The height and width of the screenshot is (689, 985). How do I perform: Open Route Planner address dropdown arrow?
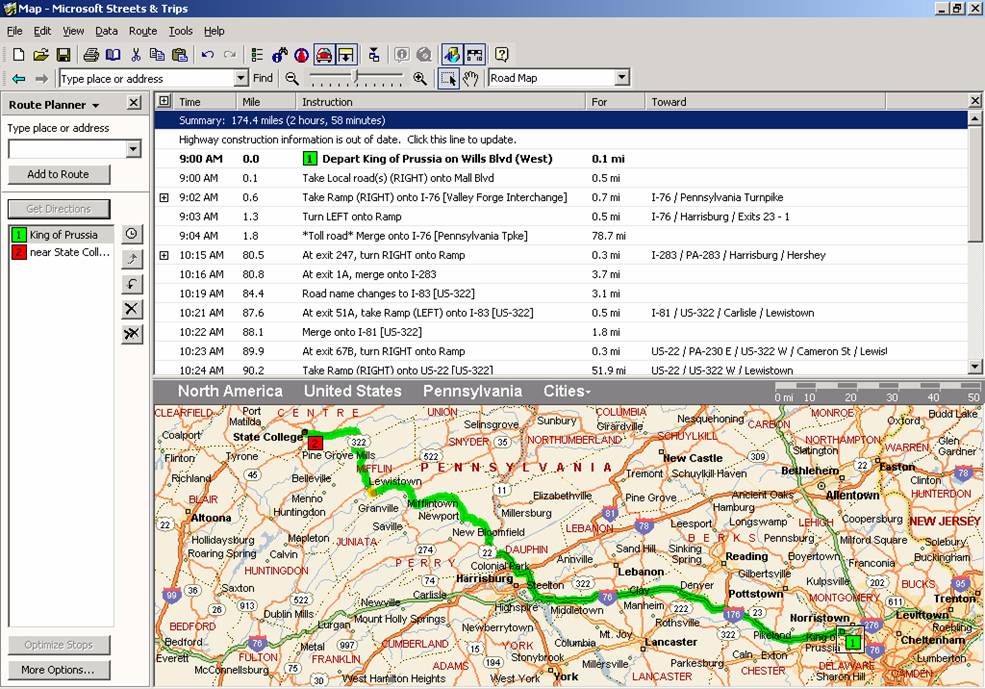point(133,149)
